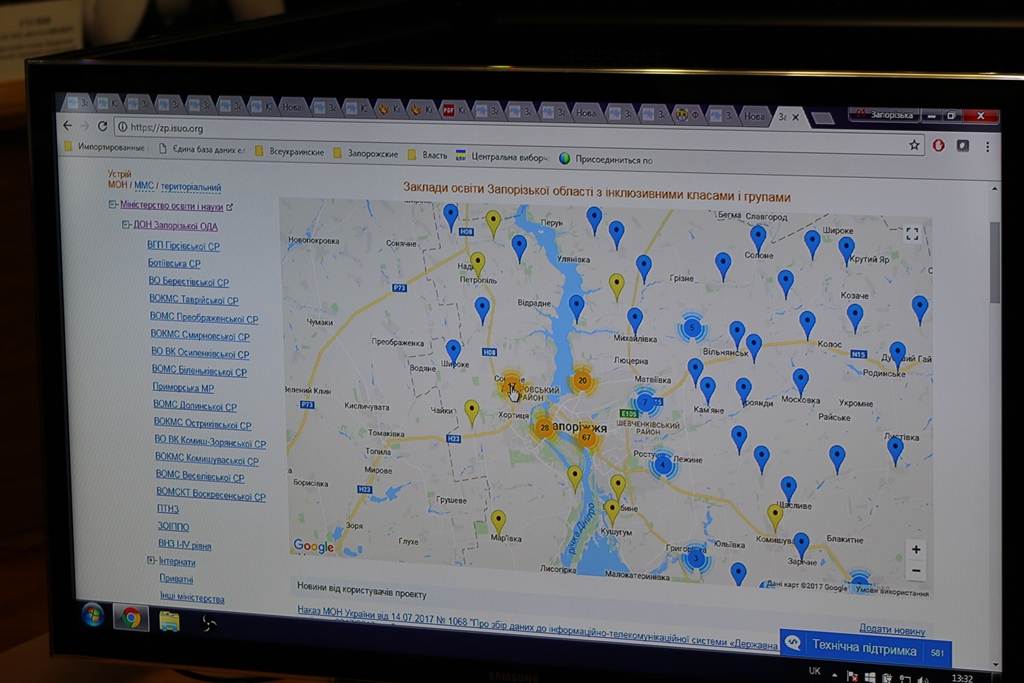Image resolution: width=1024 pixels, height=683 pixels.
Task: Click the Приватні tree link
Action: 176,579
